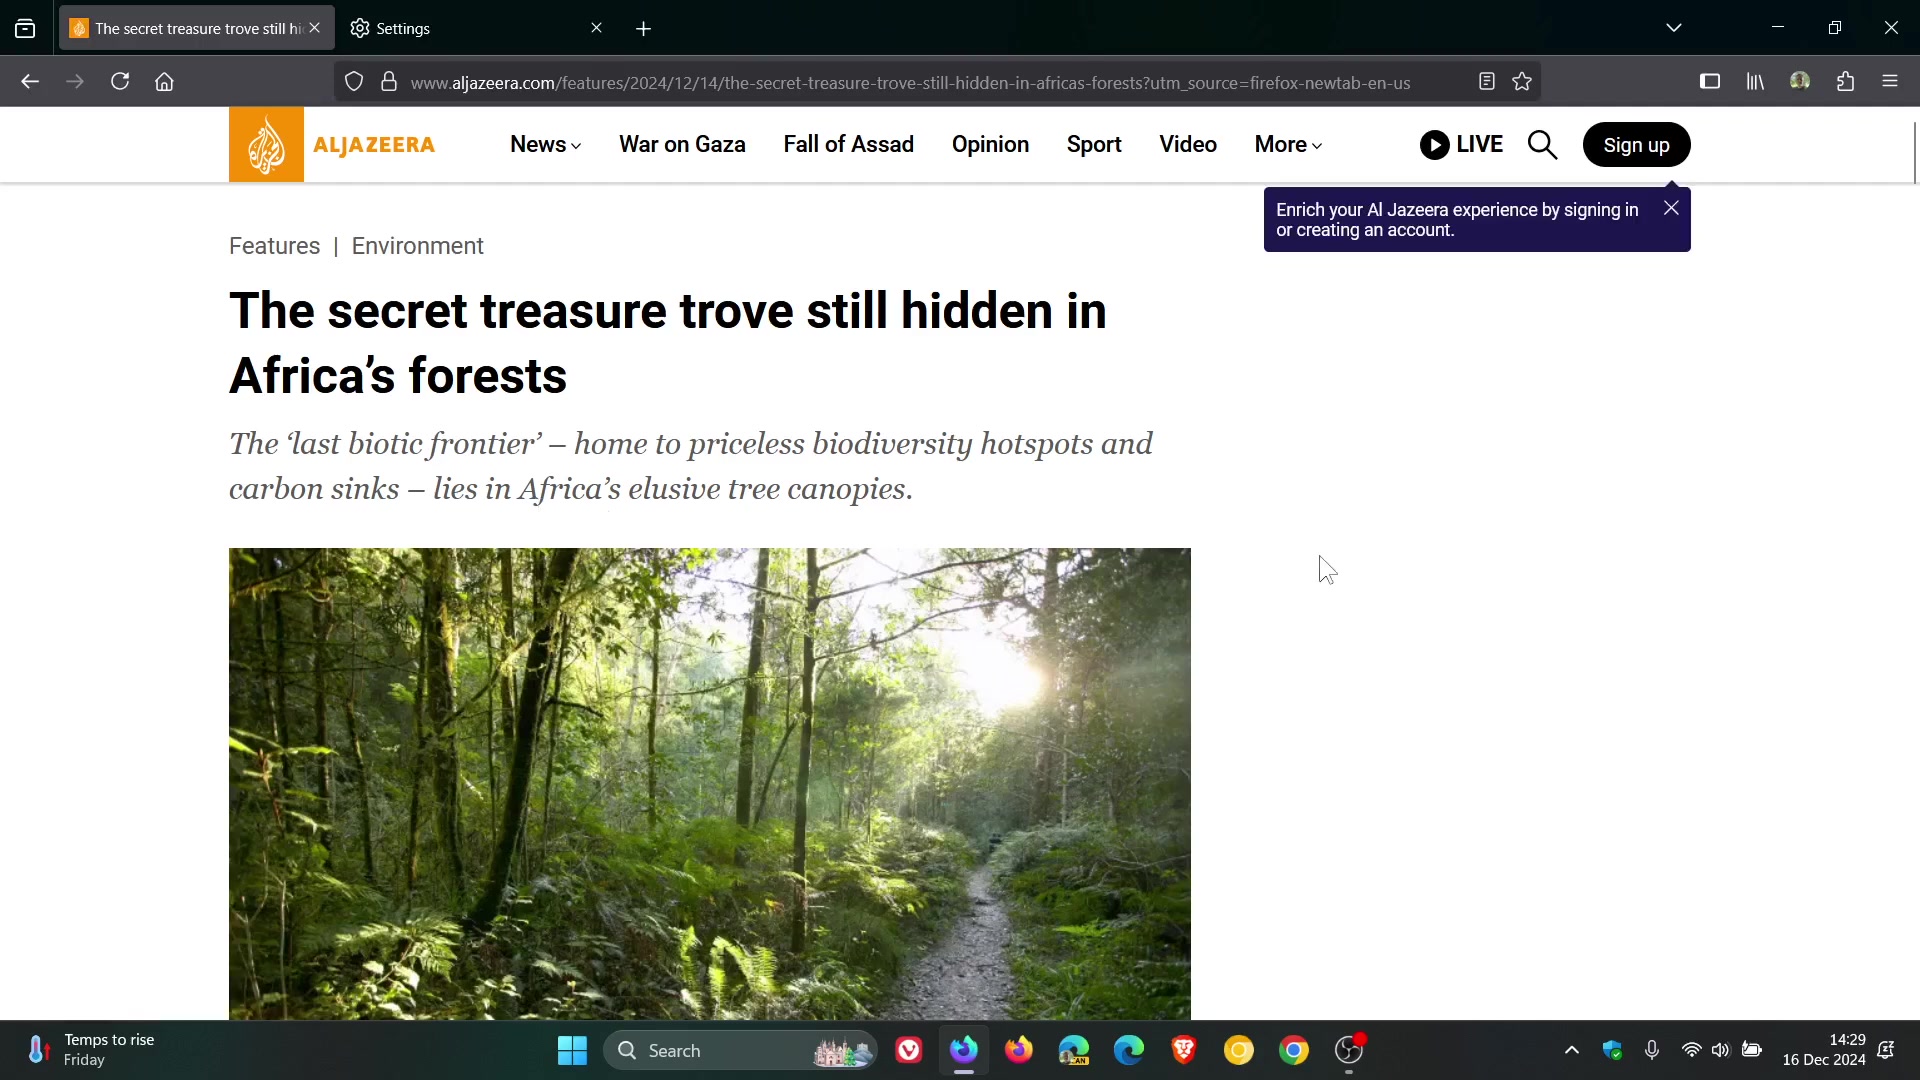Image resolution: width=1920 pixels, height=1080 pixels.
Task: Show hidden system tray icons
Action: coord(1572,1050)
